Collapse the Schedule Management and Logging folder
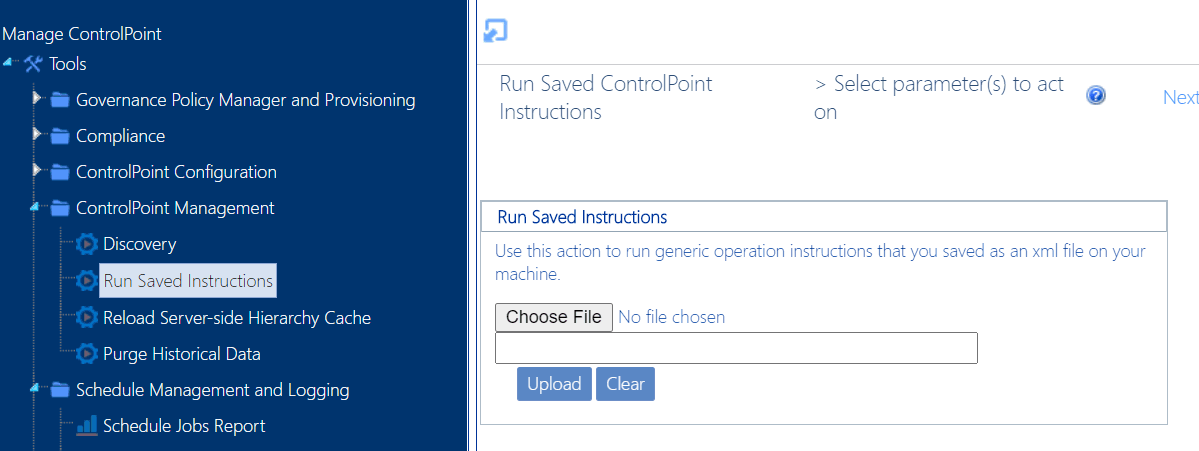 [35, 389]
